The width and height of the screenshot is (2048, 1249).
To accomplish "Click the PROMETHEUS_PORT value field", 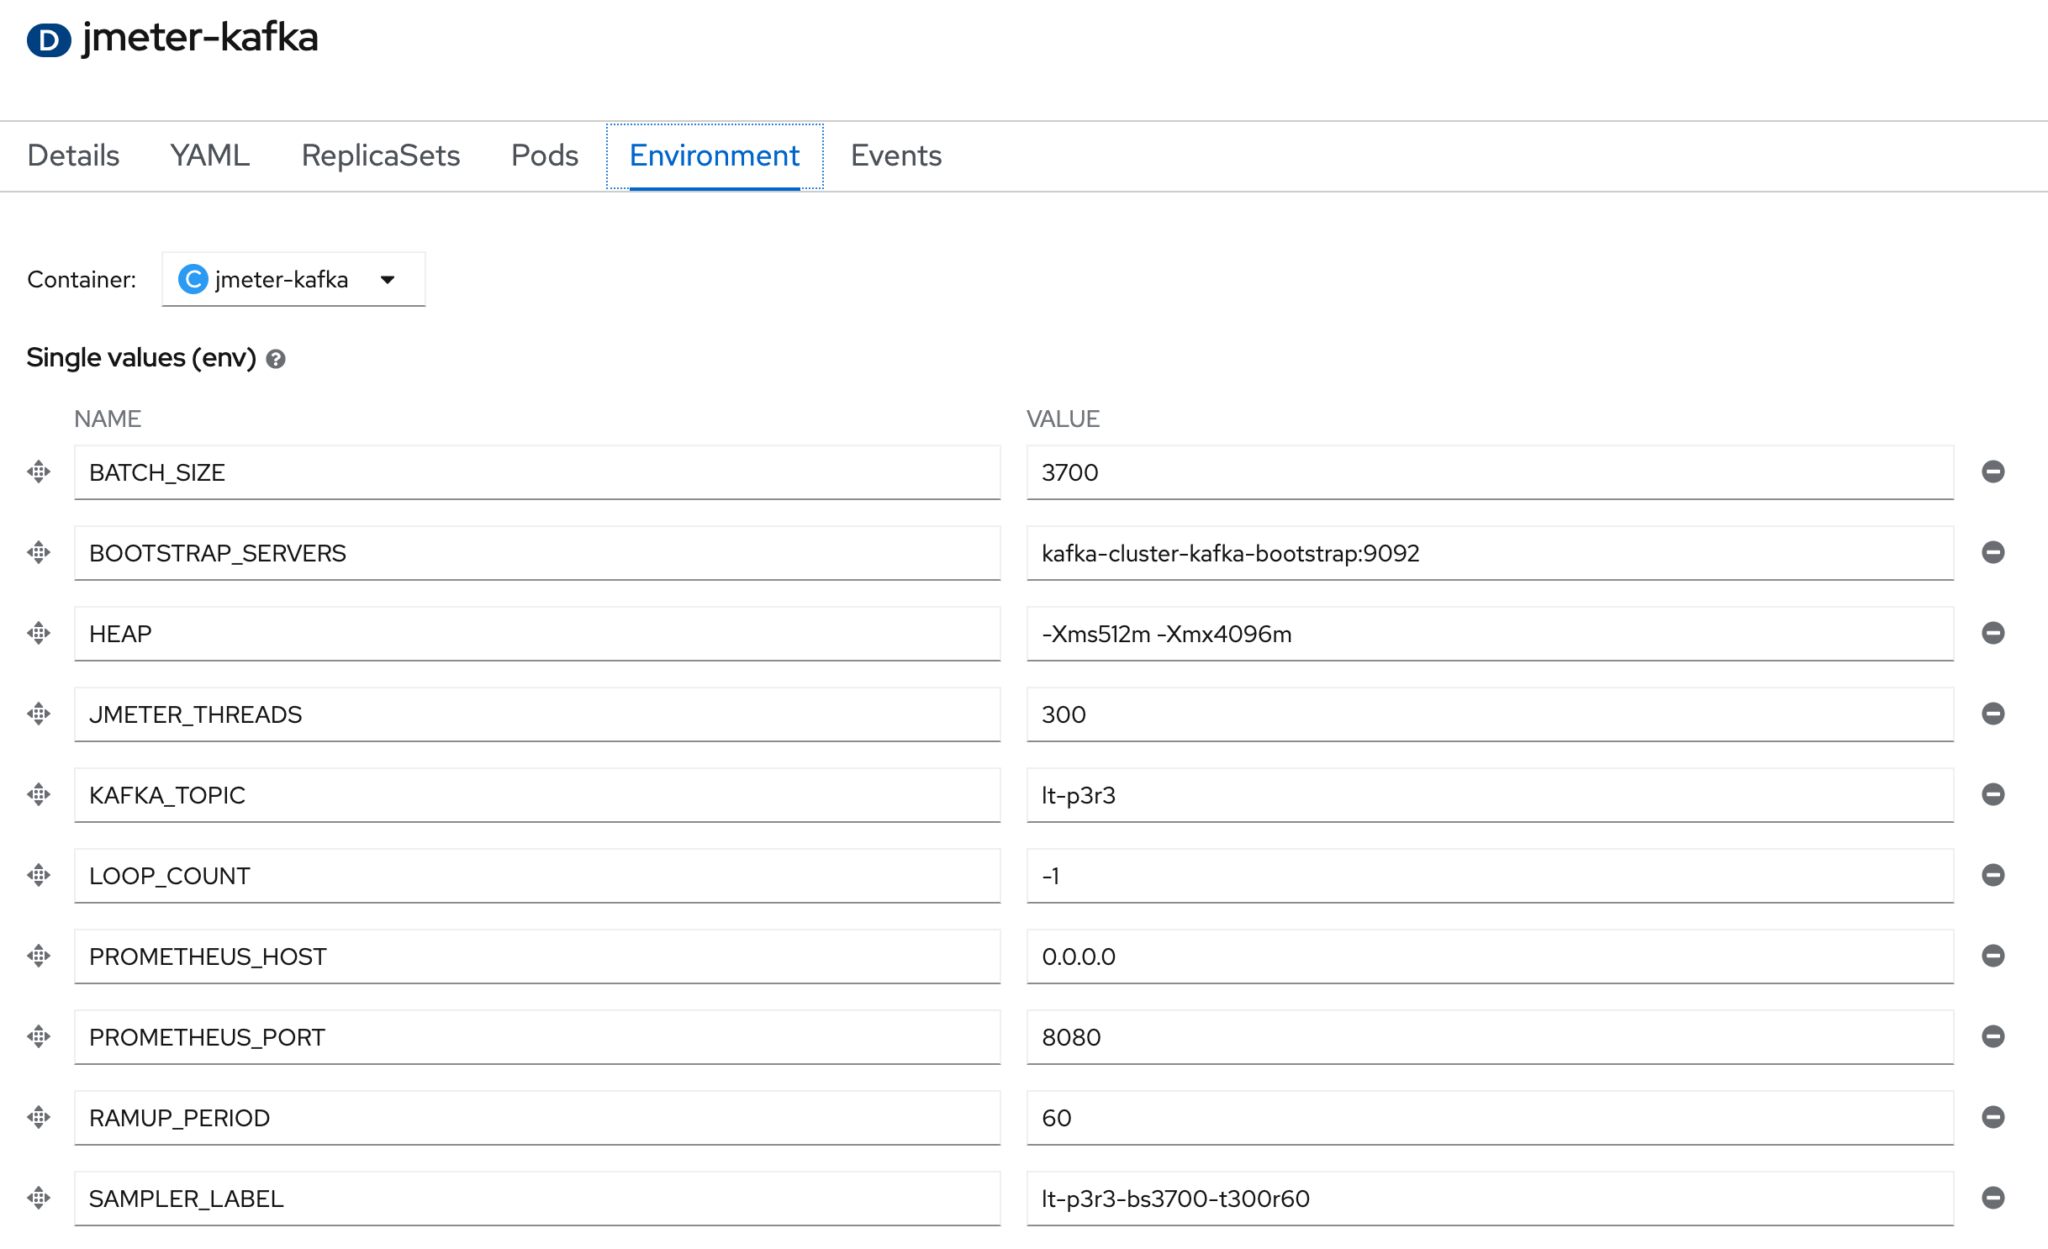I will (x=1488, y=1037).
